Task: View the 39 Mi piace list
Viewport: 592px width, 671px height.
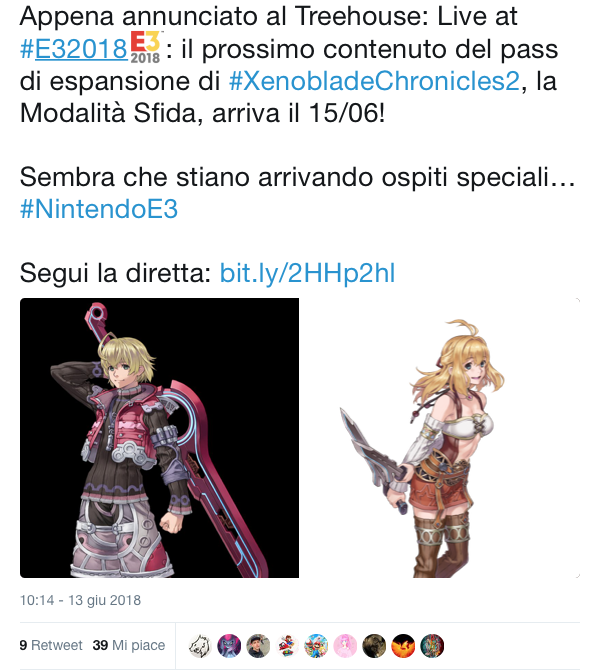Action: (x=129, y=645)
